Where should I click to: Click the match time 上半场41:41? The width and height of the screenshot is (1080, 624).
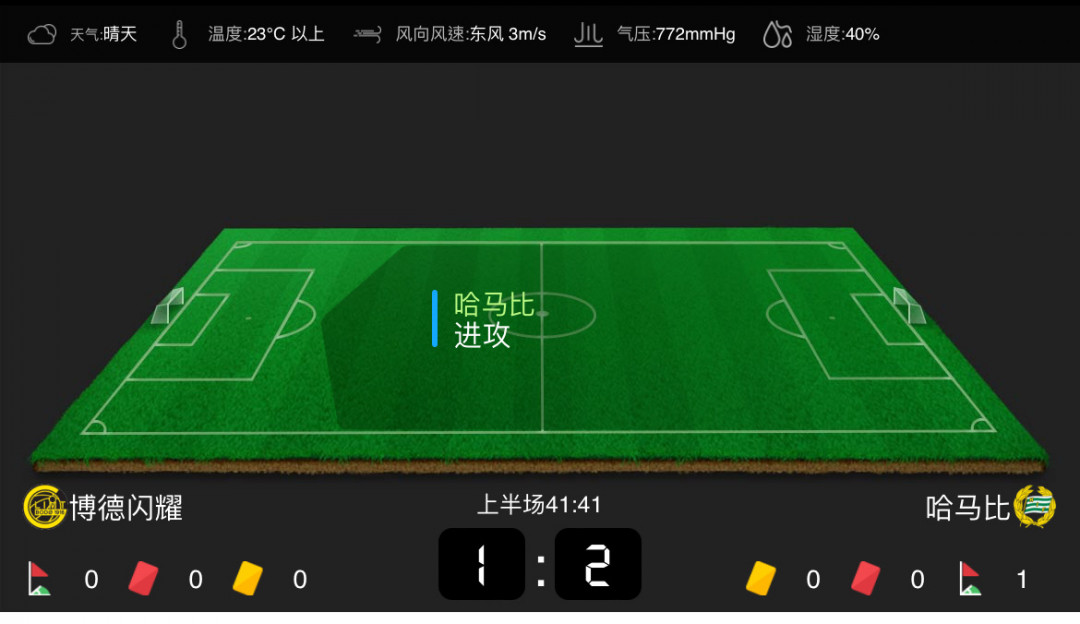[x=539, y=505]
